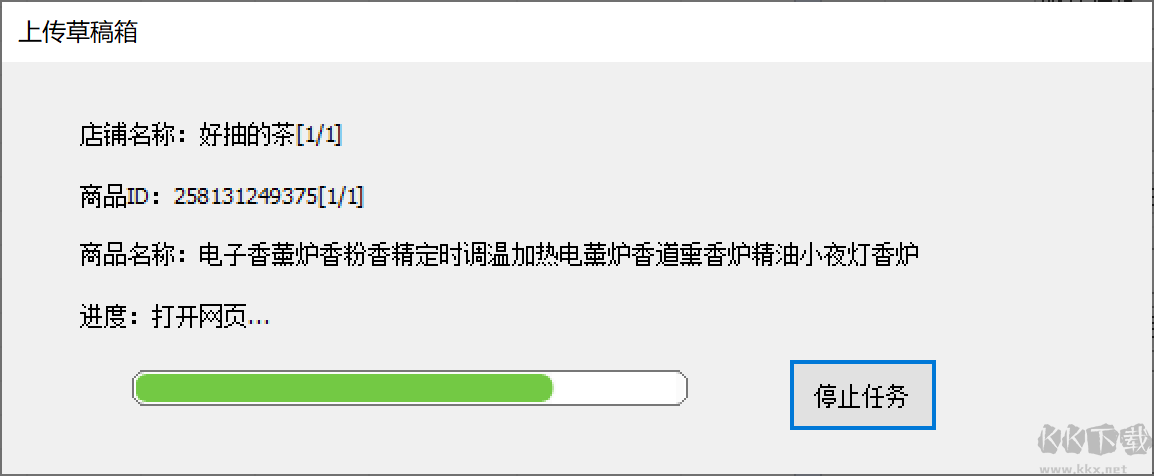Click the product ID number 258131249375
This screenshot has width=1154, height=476.
[246, 196]
